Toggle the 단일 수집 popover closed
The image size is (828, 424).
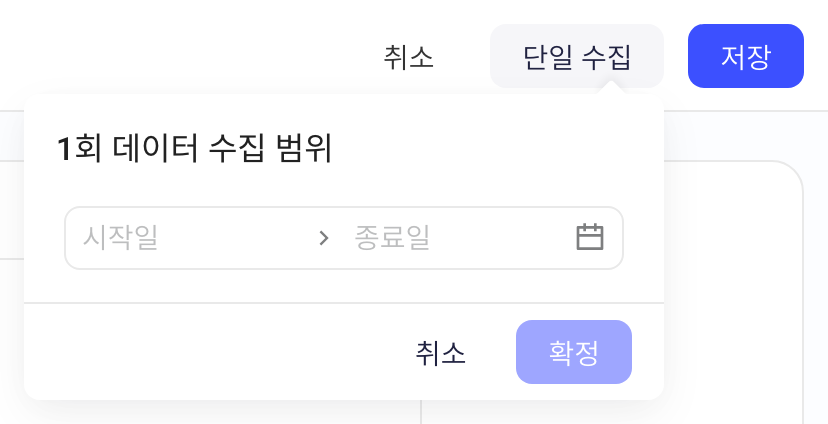click(577, 56)
